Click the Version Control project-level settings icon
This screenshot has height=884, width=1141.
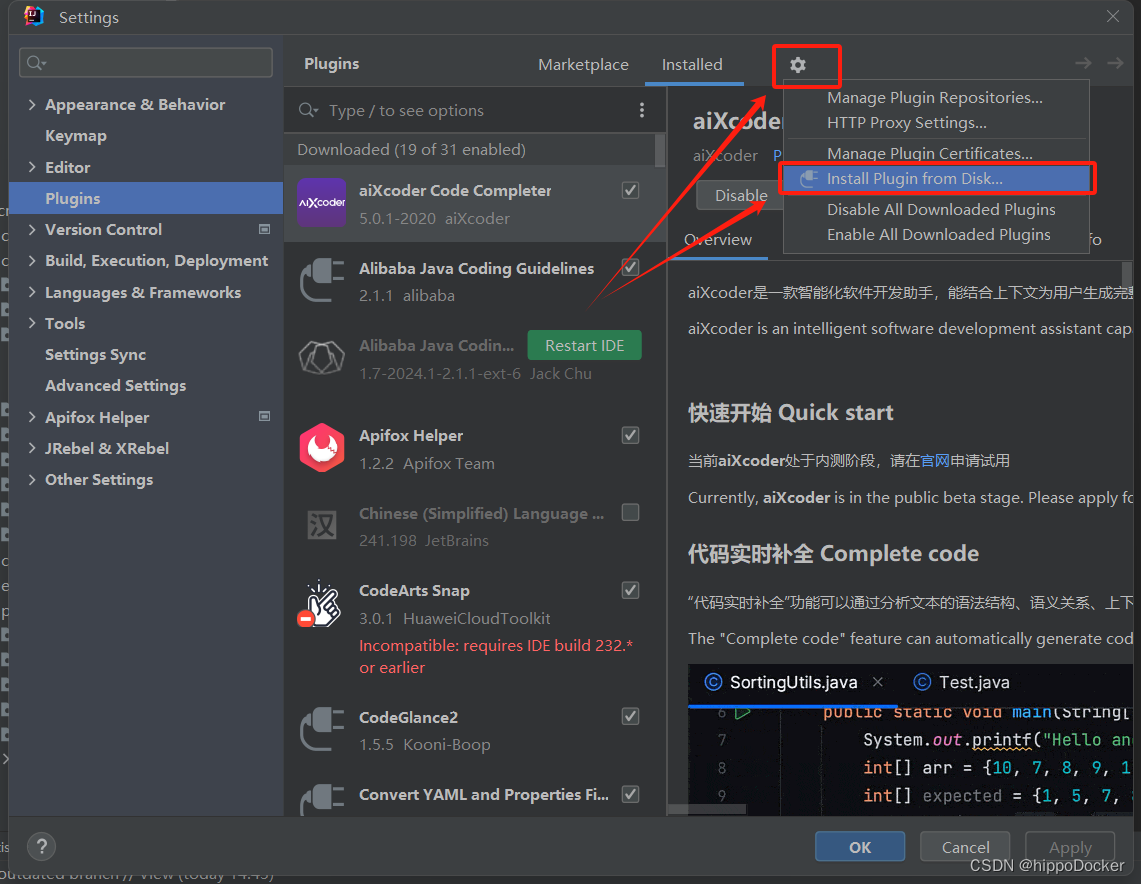click(x=264, y=229)
